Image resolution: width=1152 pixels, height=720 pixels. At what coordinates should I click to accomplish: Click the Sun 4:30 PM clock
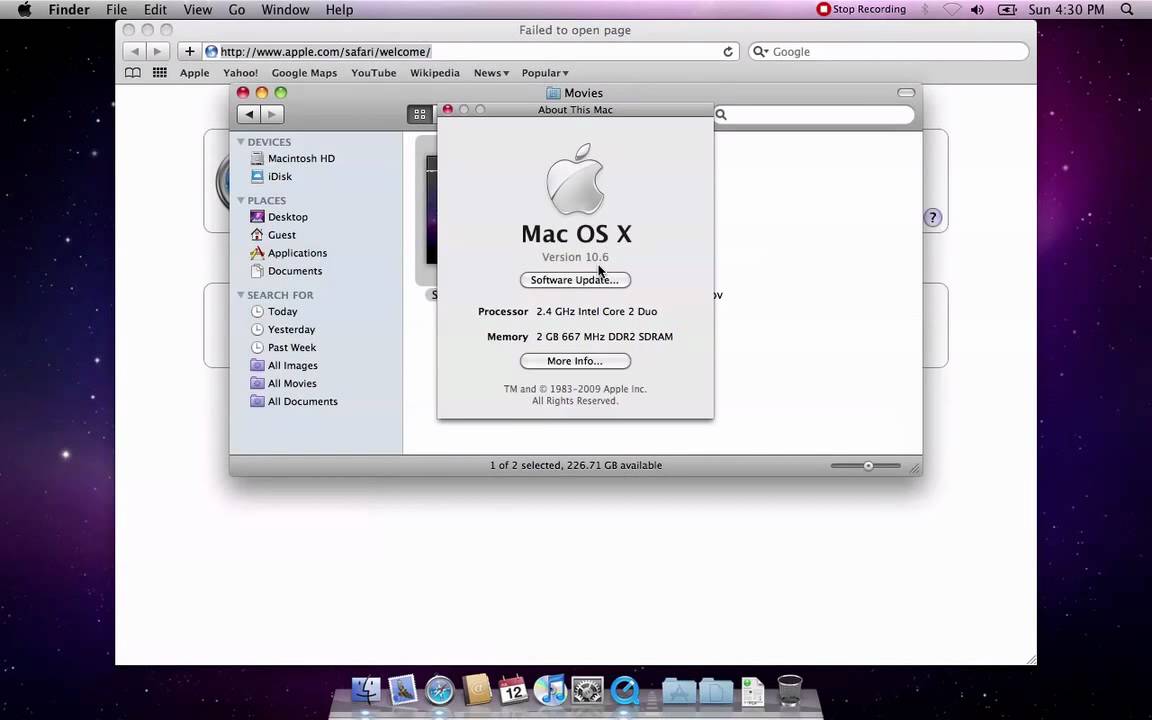[1066, 10]
